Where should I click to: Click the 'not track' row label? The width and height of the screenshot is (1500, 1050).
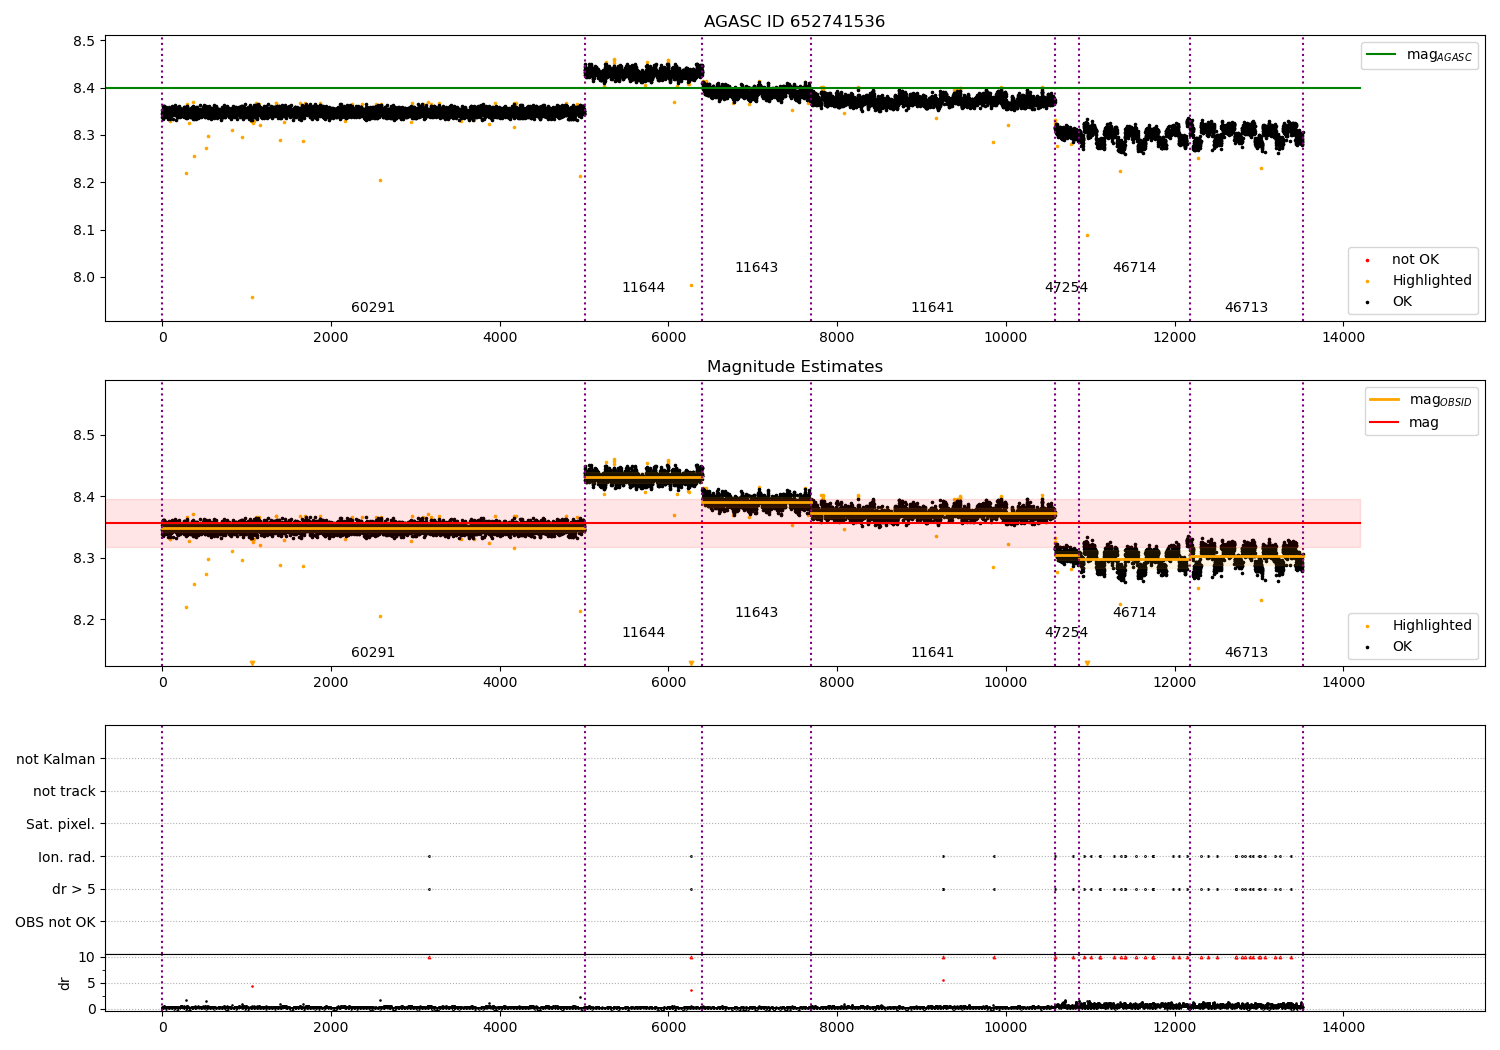pyautogui.click(x=64, y=792)
